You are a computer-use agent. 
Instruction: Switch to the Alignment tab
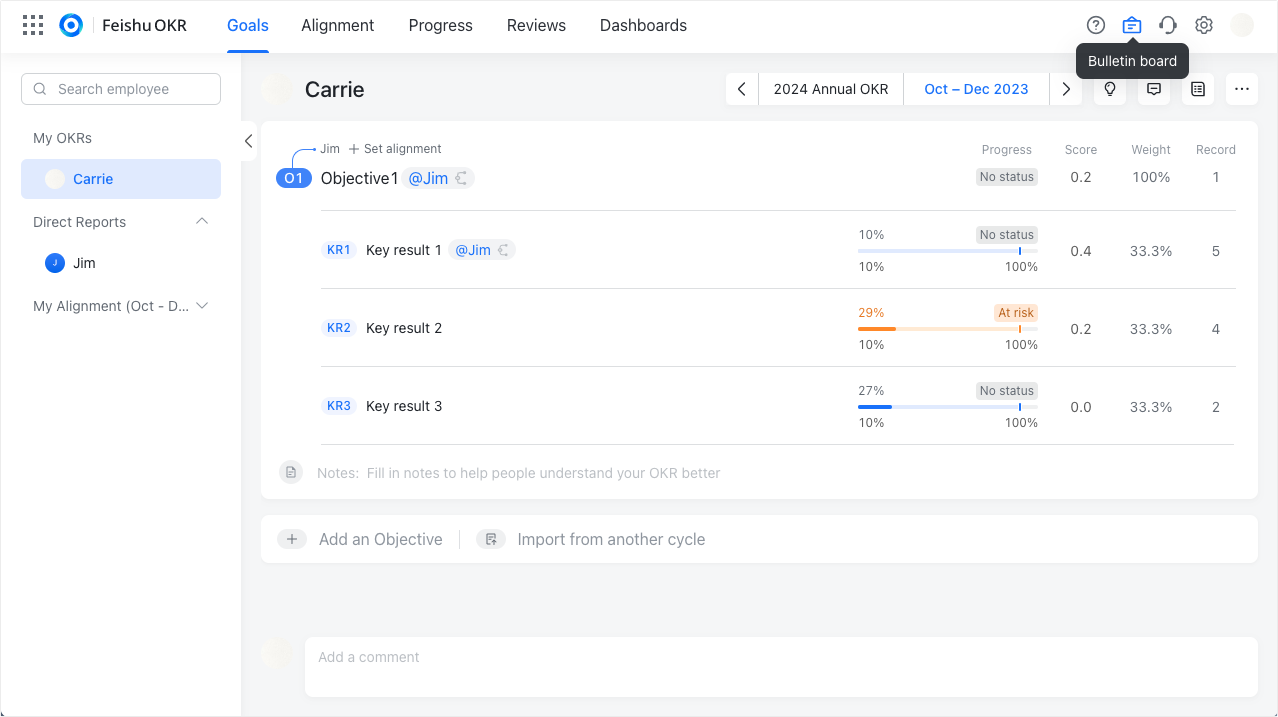coord(337,25)
